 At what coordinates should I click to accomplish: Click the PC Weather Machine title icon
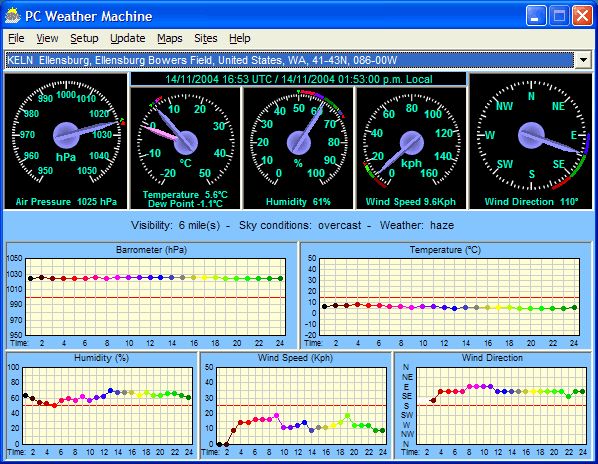pyautogui.click(x=12, y=16)
